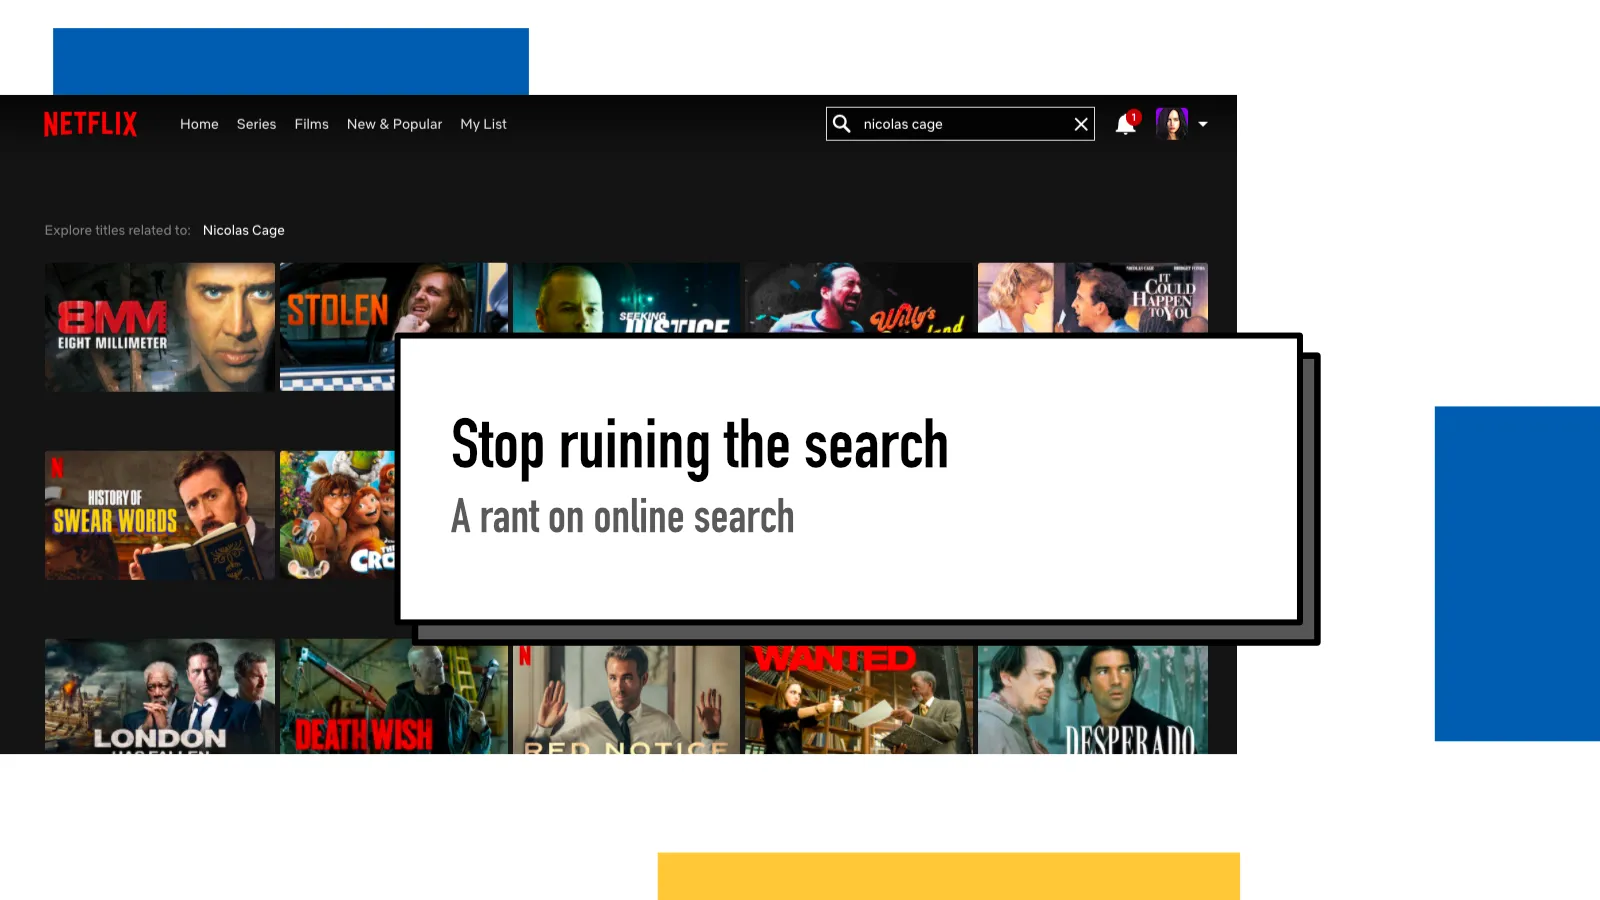Clear the search with the X icon
1600x900 pixels.
click(x=1080, y=124)
